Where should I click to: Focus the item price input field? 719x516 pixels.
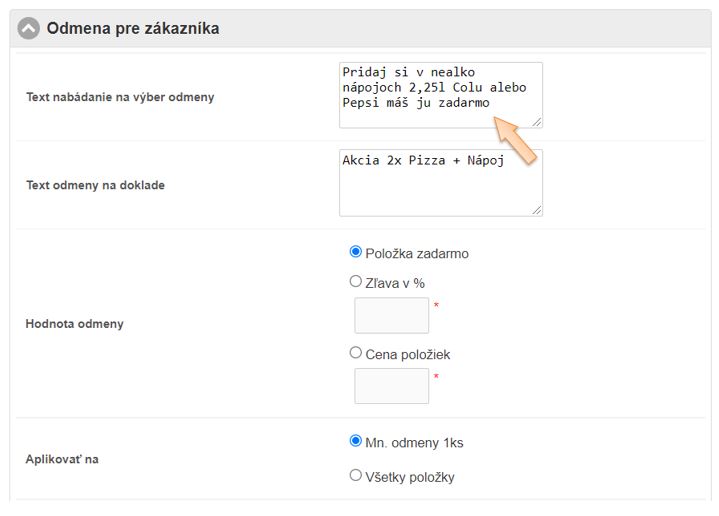click(391, 386)
